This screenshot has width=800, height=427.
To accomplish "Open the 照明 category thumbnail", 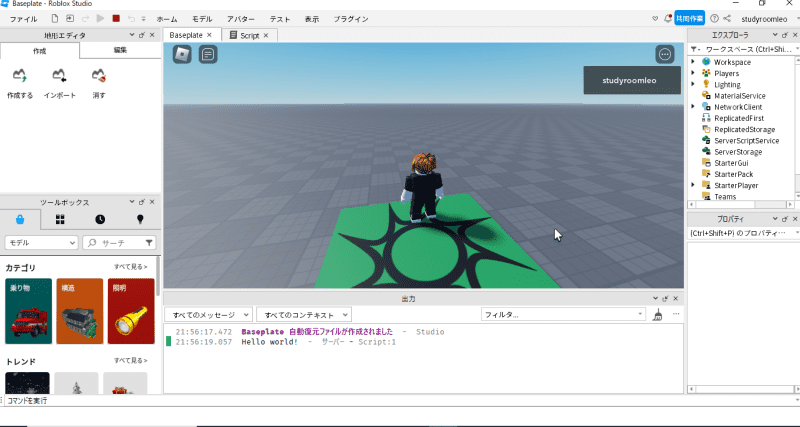I will pos(131,311).
